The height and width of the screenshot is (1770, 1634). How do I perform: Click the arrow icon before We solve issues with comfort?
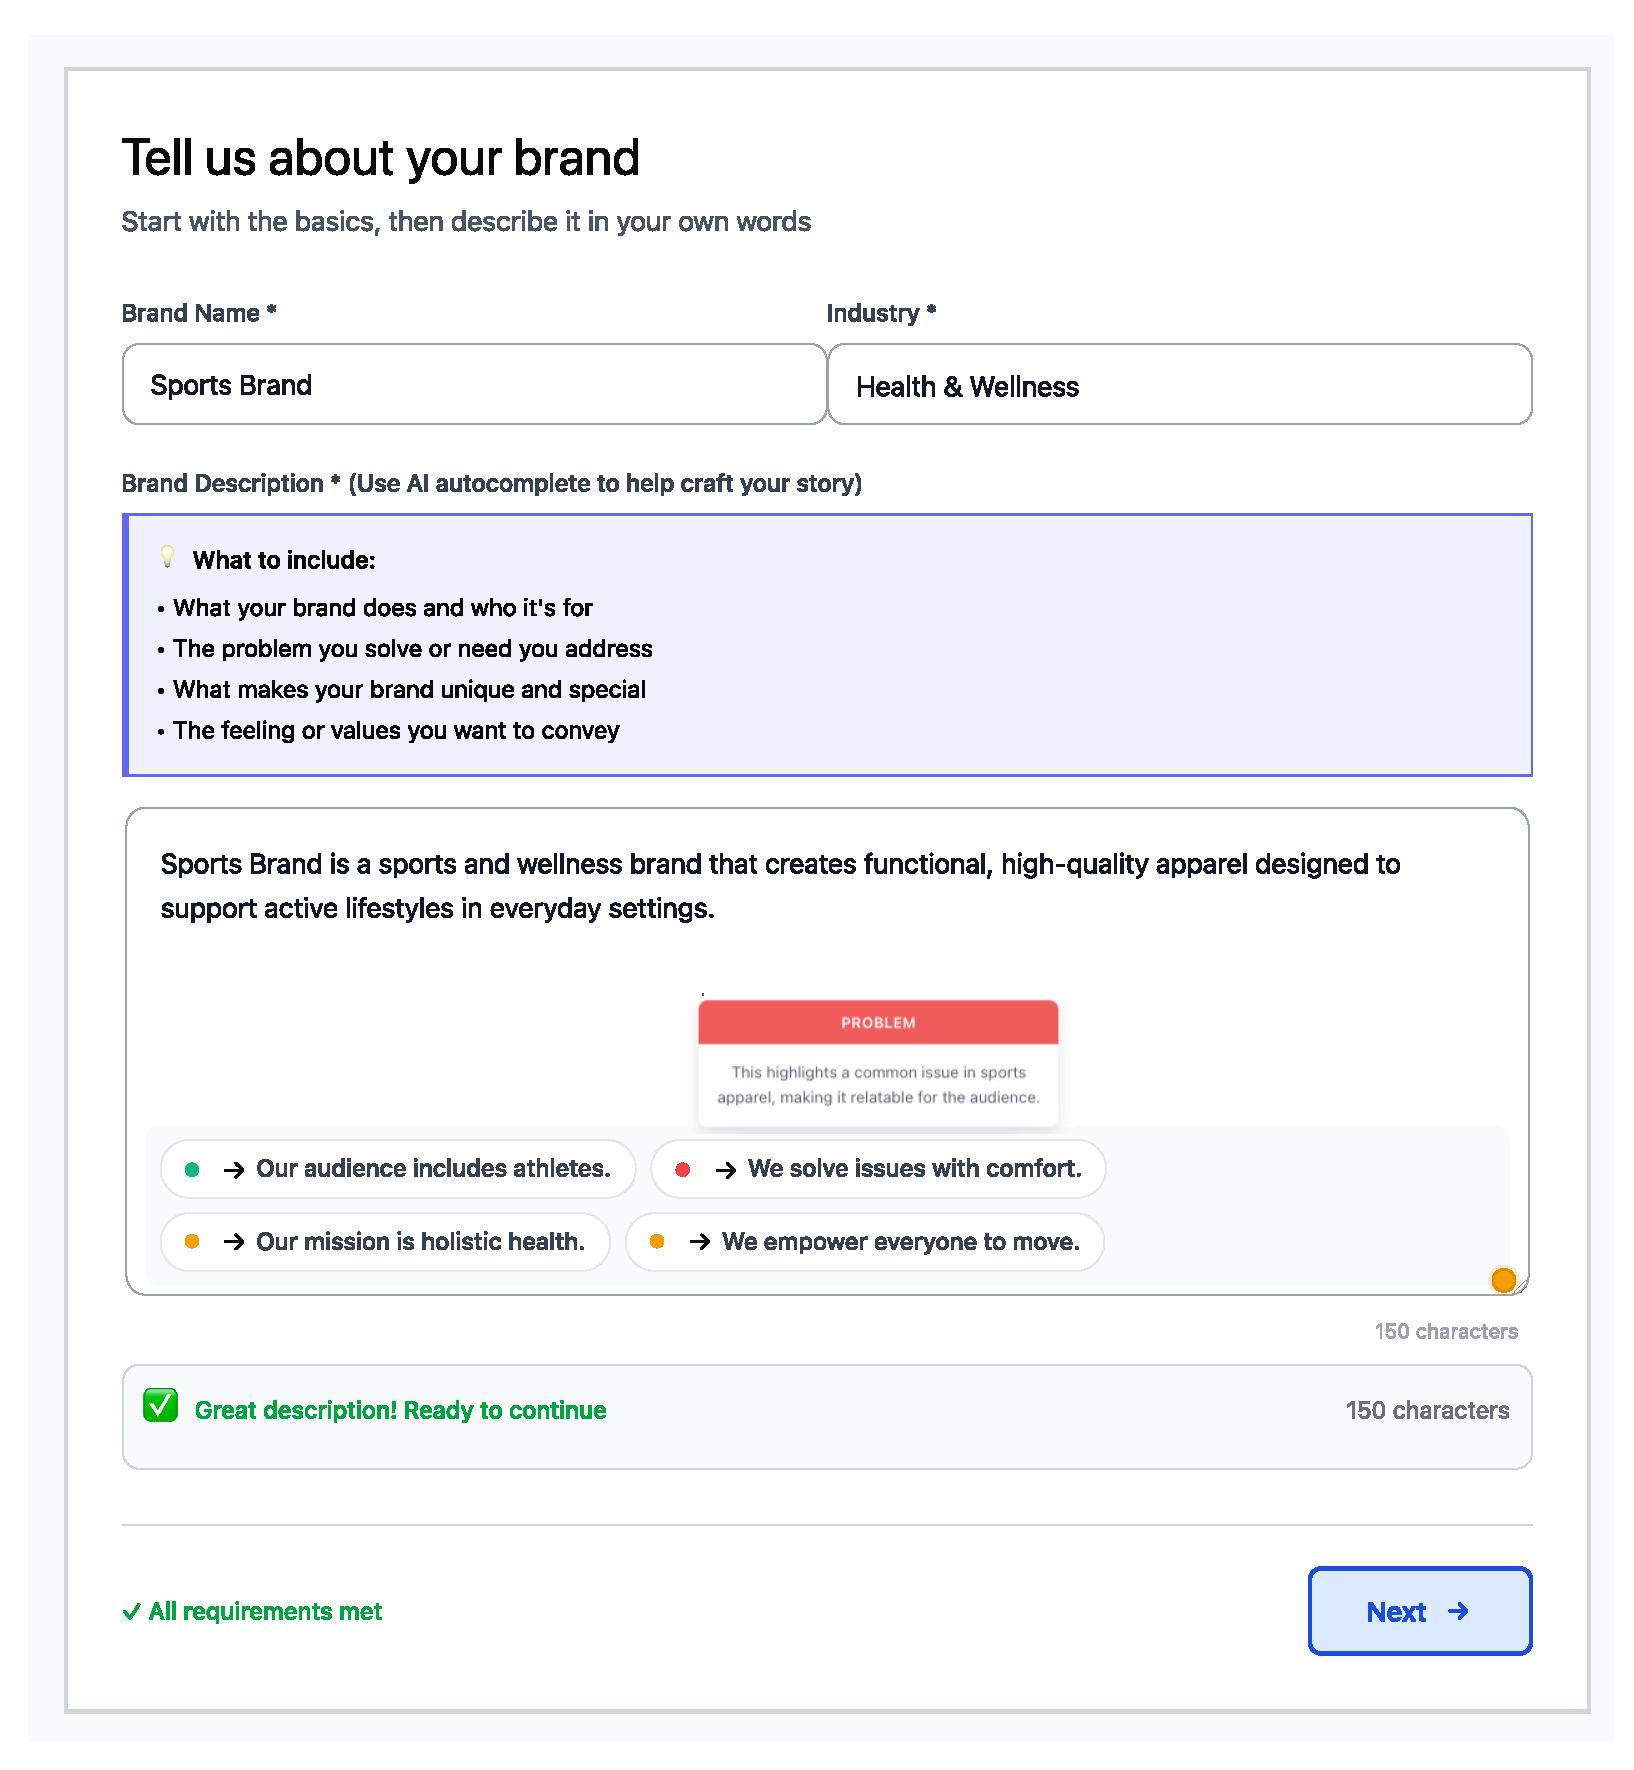point(726,1170)
